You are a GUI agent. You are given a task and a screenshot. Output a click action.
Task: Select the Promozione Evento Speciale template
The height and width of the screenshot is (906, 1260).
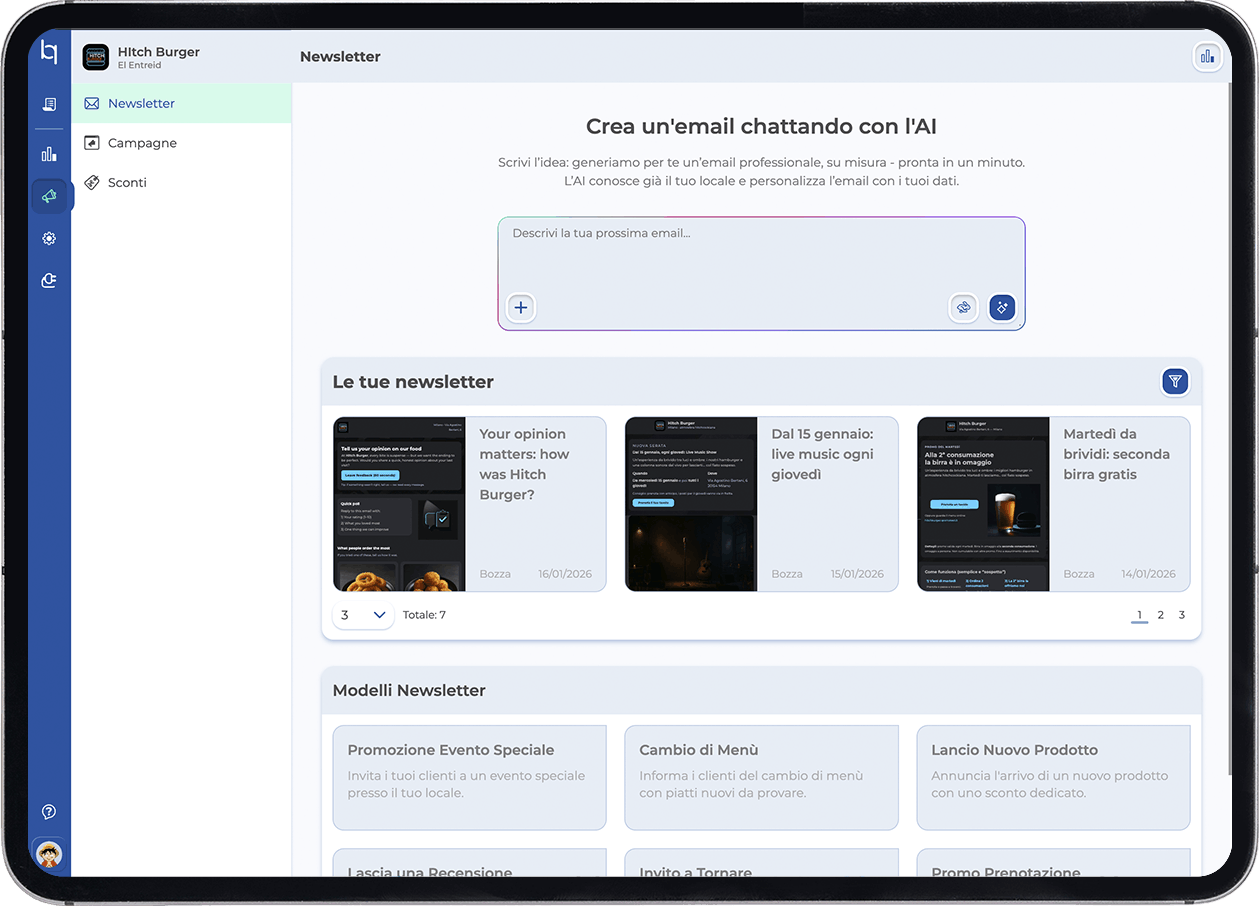click(x=469, y=777)
